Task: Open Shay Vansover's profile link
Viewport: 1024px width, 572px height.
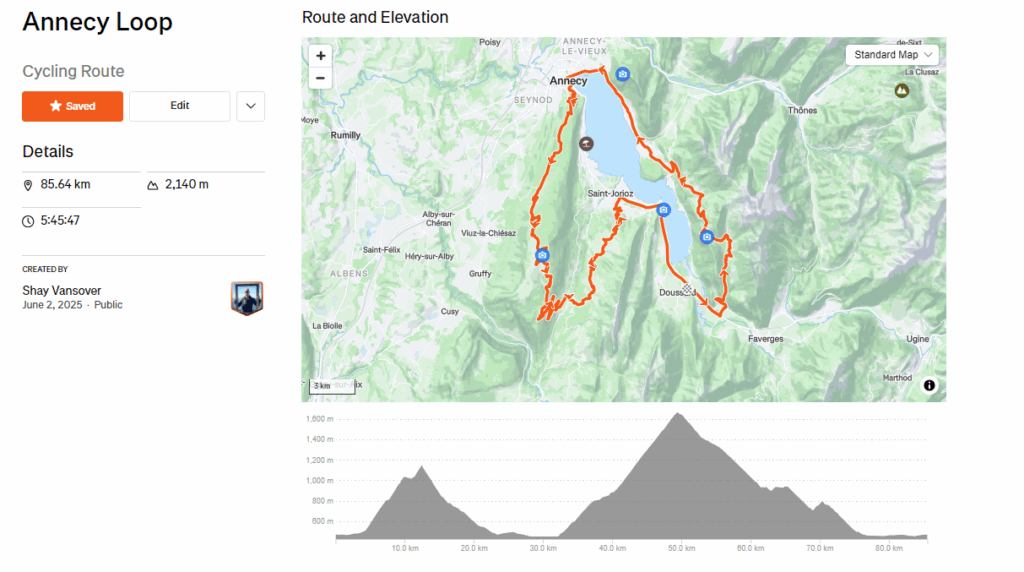Action: (62, 290)
